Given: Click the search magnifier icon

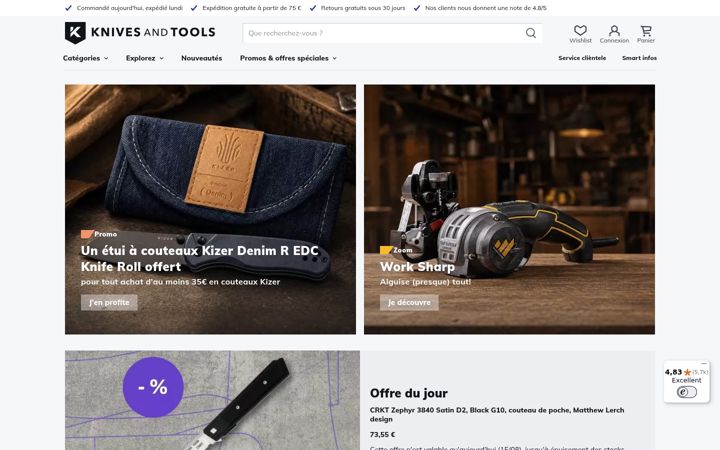Looking at the screenshot, I should point(531,33).
